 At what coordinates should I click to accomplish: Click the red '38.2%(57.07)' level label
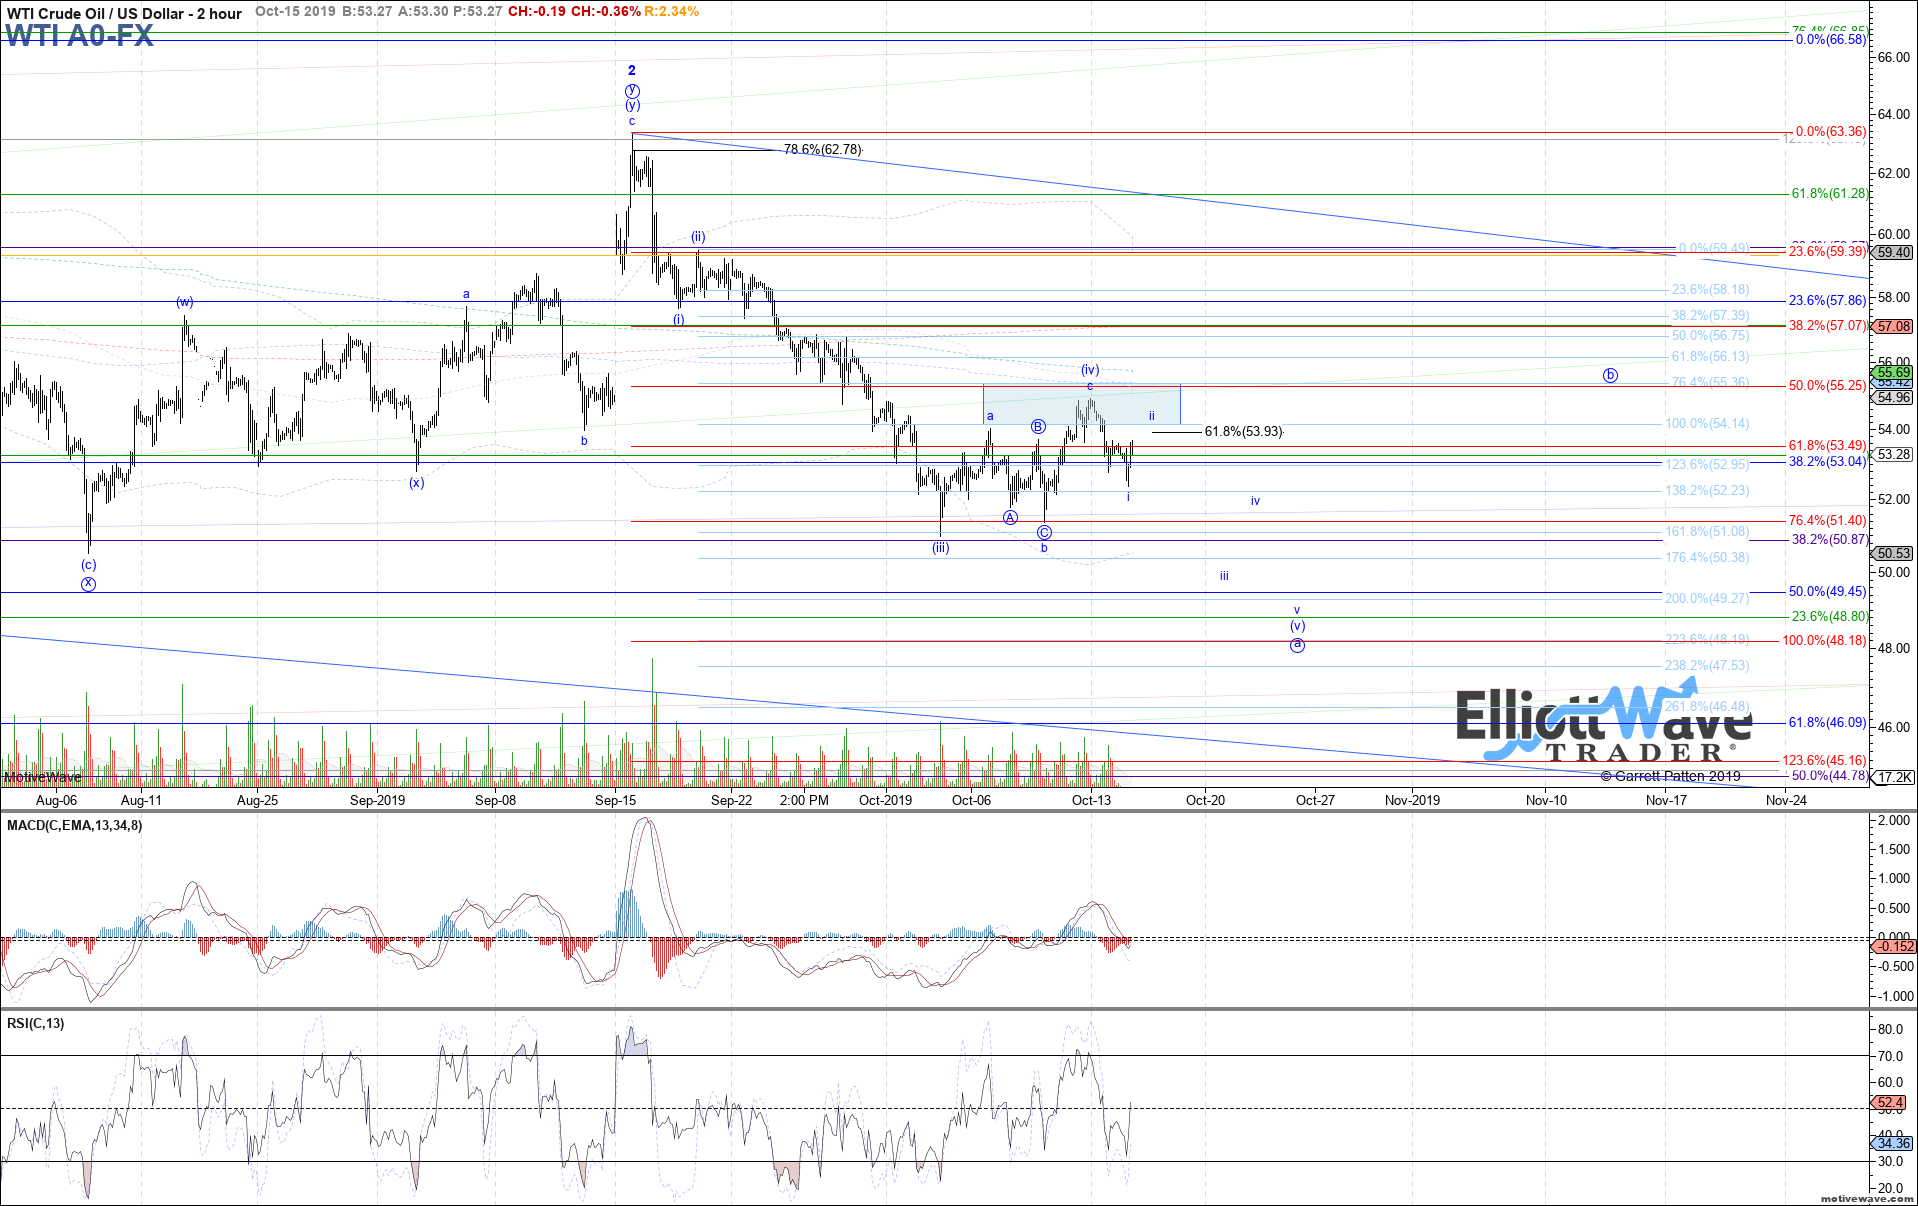pyautogui.click(x=1828, y=325)
